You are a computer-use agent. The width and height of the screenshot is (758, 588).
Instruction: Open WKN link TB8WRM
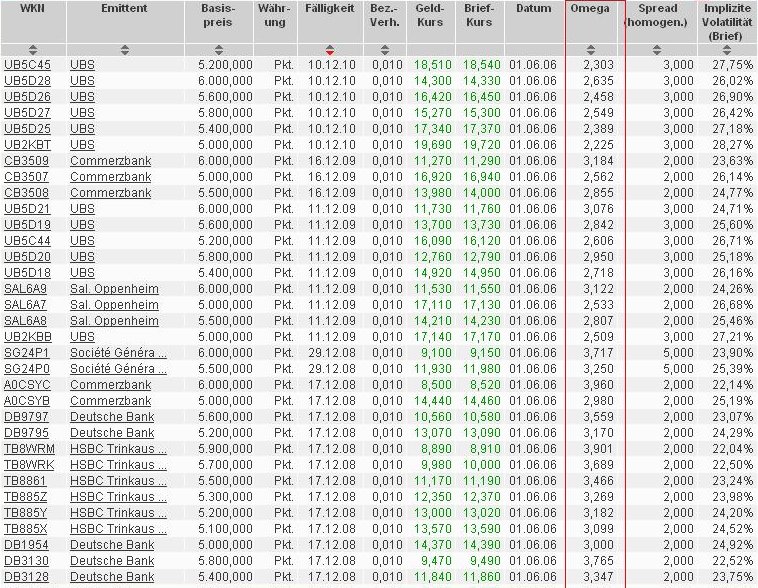point(29,448)
